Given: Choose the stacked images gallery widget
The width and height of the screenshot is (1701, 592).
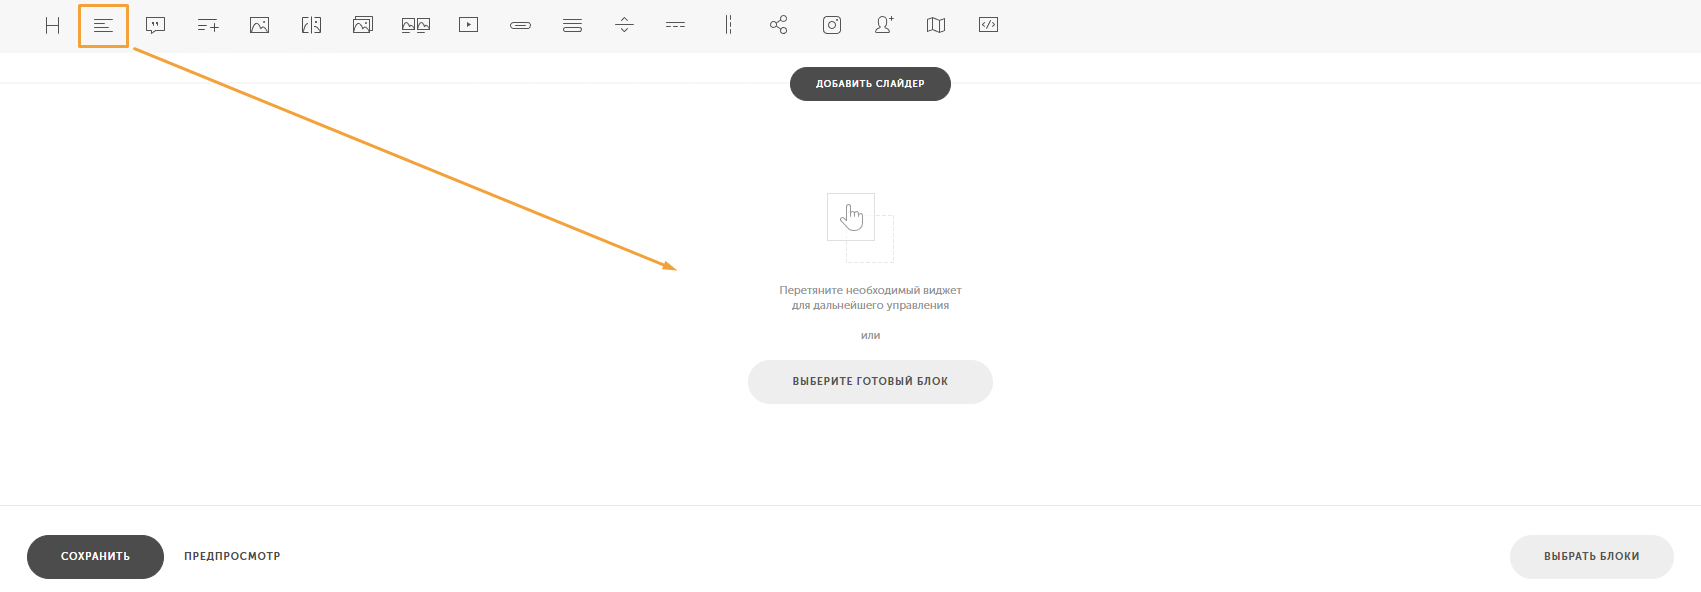Looking at the screenshot, I should point(363,25).
